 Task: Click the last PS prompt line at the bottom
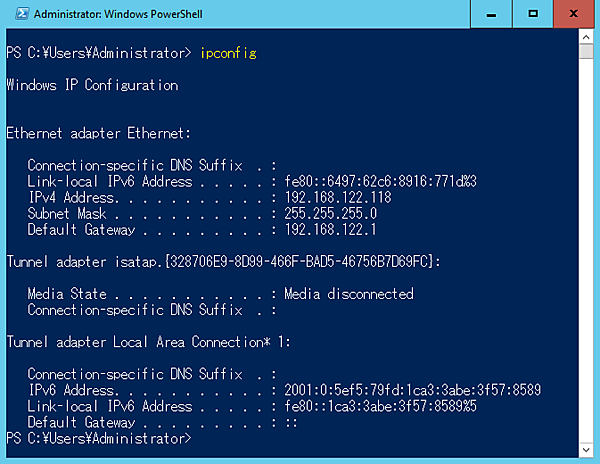click(98, 438)
